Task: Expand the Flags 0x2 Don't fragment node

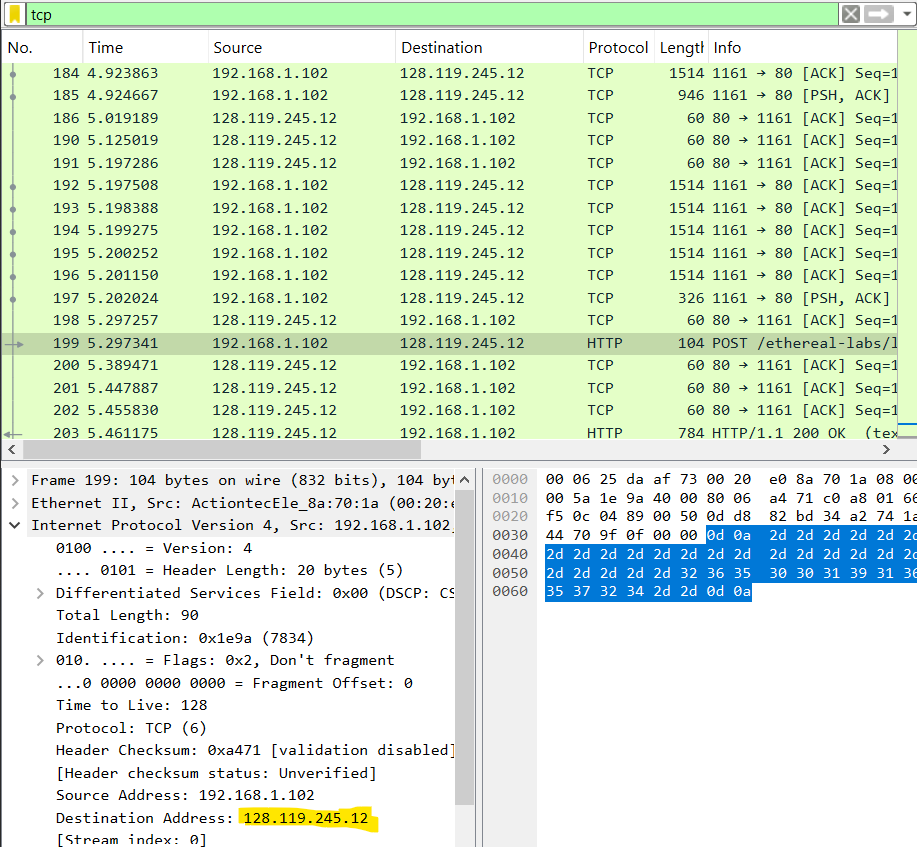Action: pos(40,660)
